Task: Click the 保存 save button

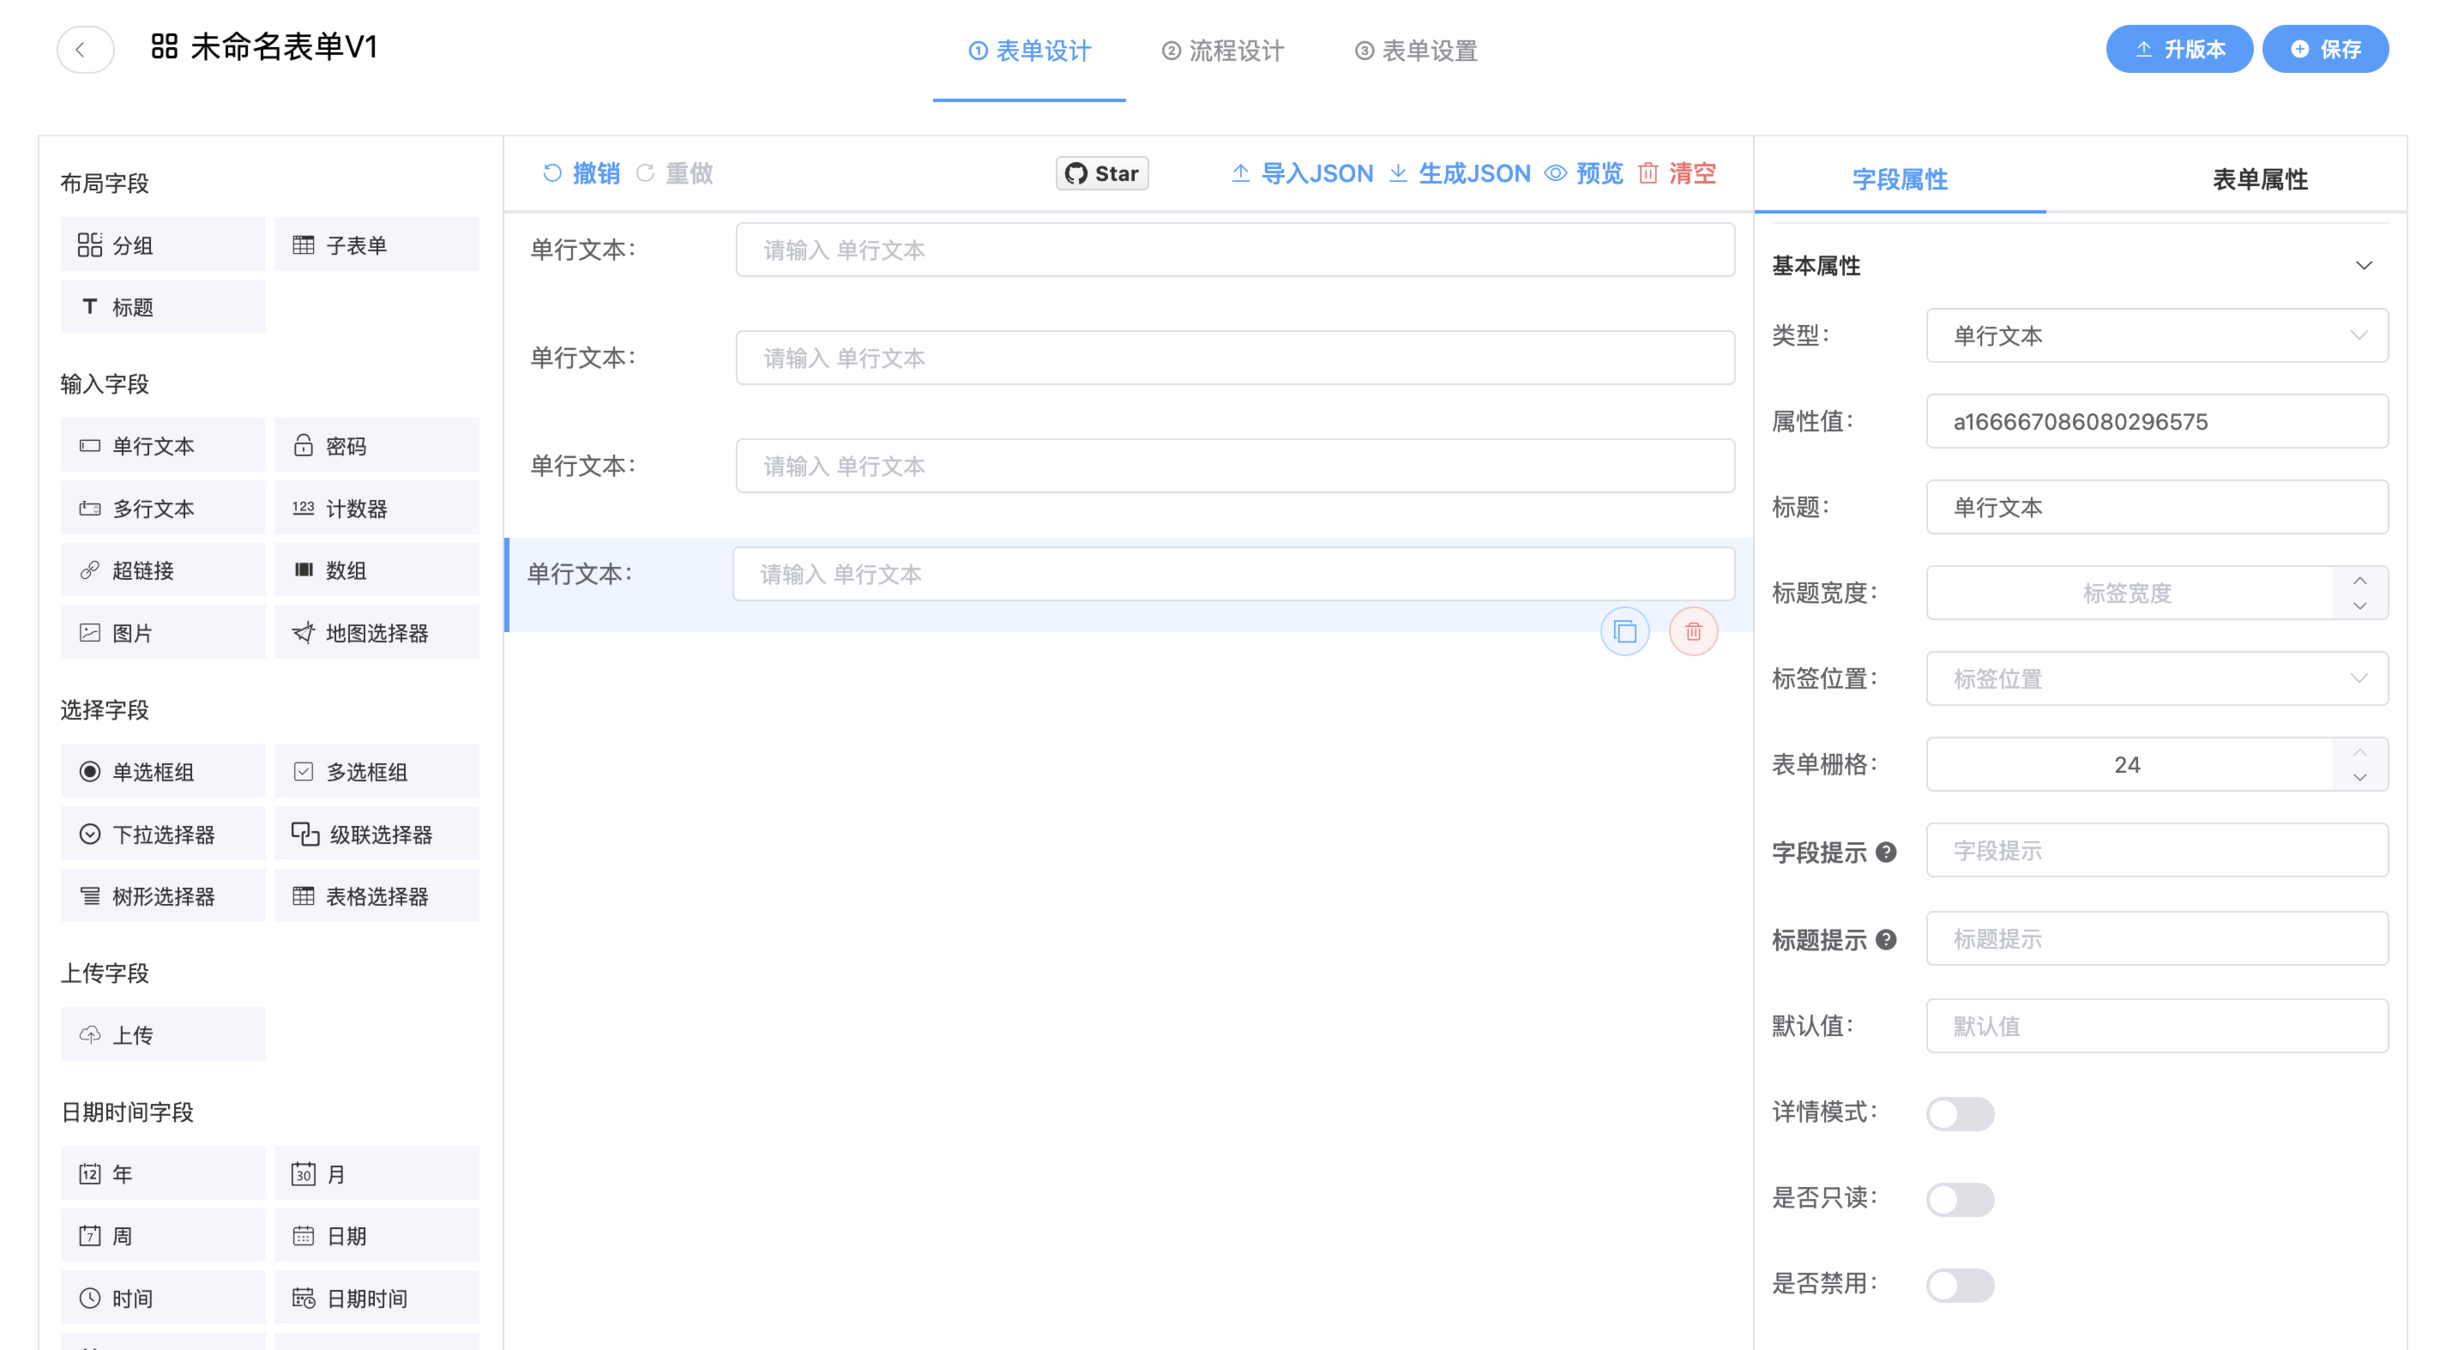Action: (x=2324, y=49)
